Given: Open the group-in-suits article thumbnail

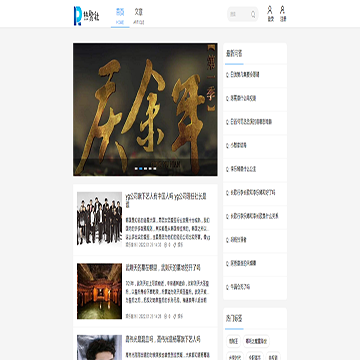Looking at the screenshot, I should (x=99, y=218).
